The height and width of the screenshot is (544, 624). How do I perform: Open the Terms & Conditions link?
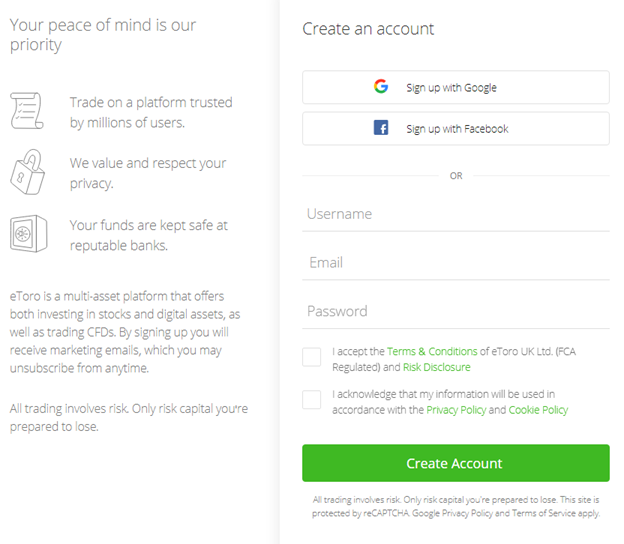[432, 351]
